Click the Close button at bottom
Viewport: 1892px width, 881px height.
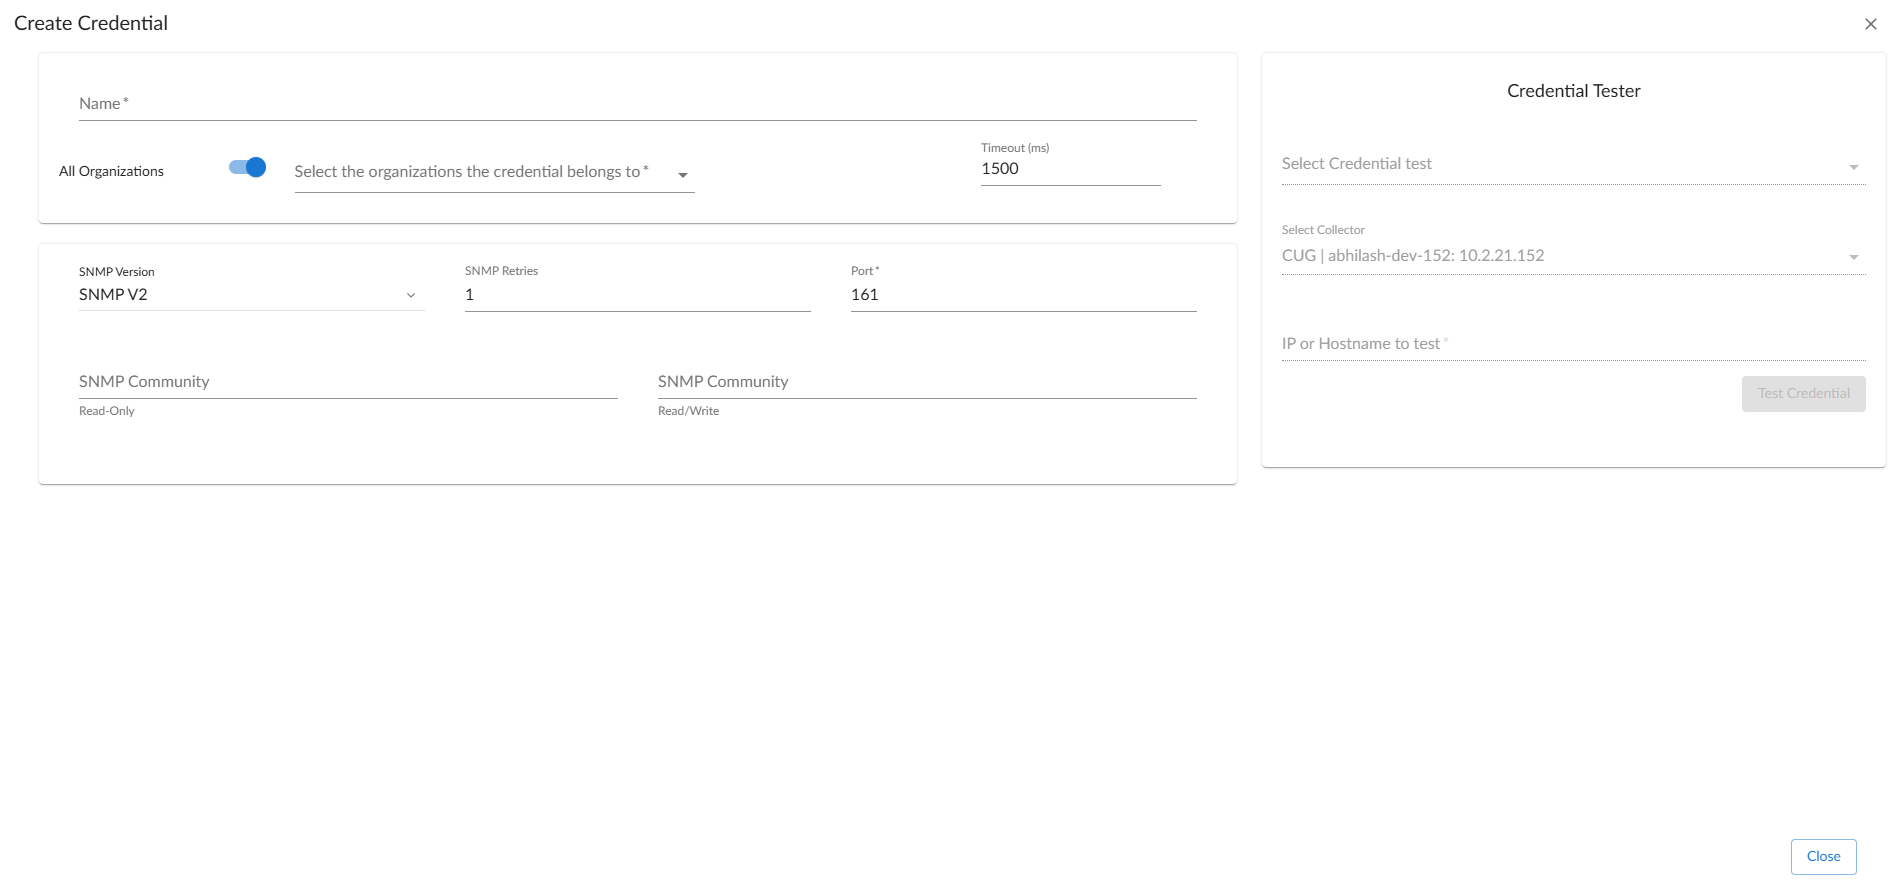[1823, 857]
